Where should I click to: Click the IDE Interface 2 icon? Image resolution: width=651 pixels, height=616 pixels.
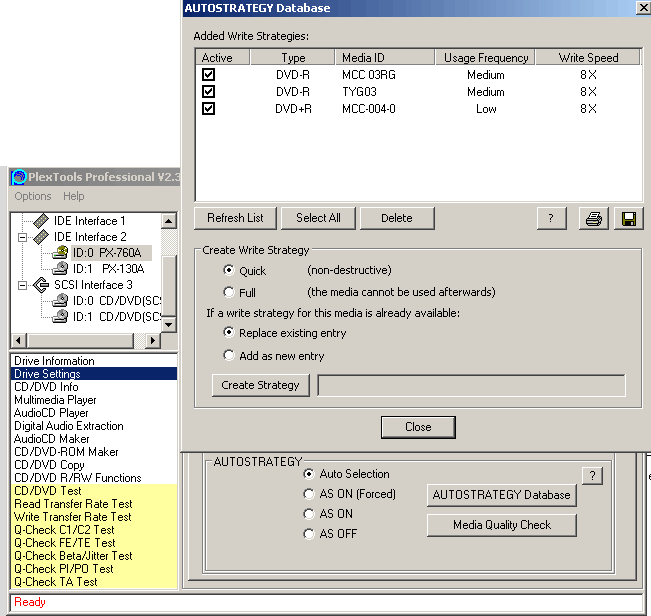(x=41, y=237)
